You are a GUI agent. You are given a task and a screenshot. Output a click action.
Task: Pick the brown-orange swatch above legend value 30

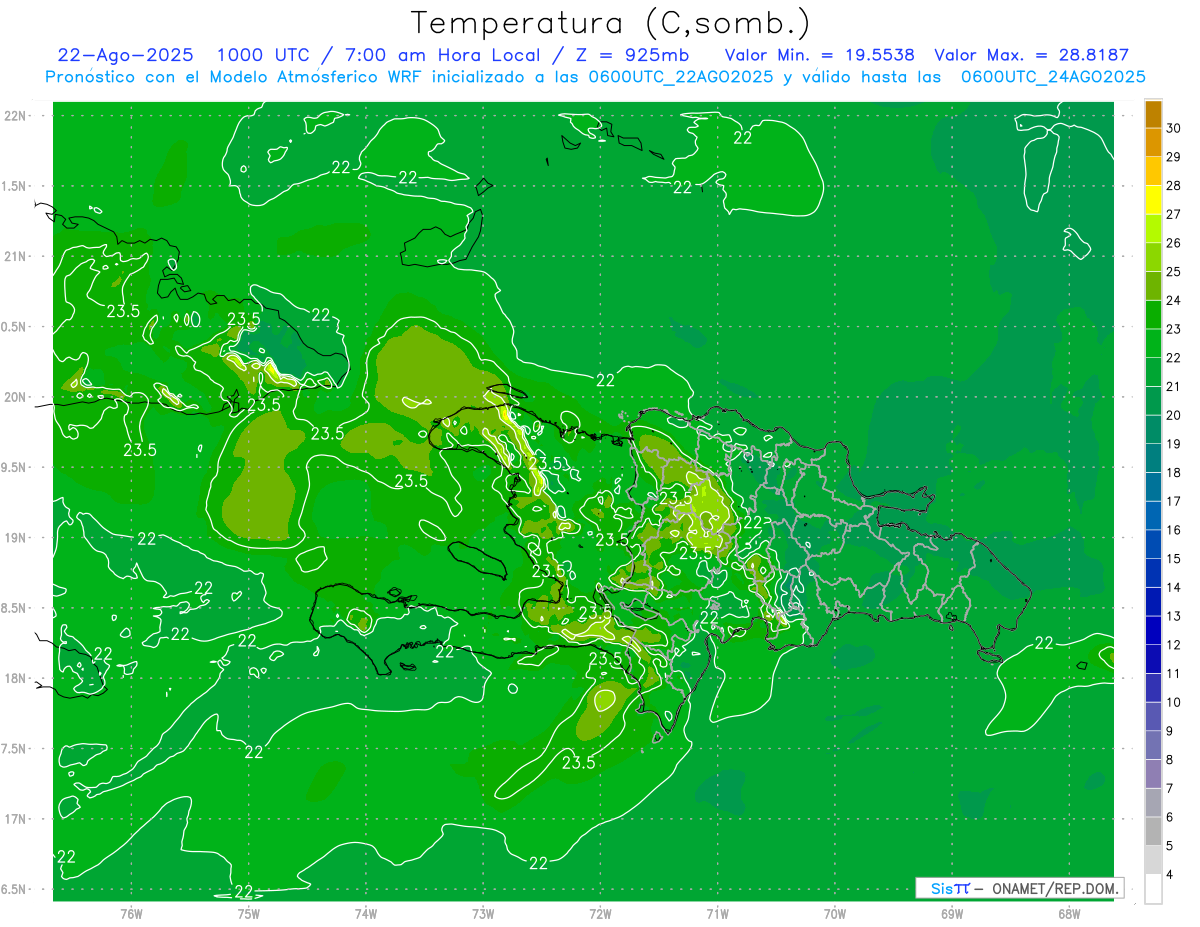1153,115
